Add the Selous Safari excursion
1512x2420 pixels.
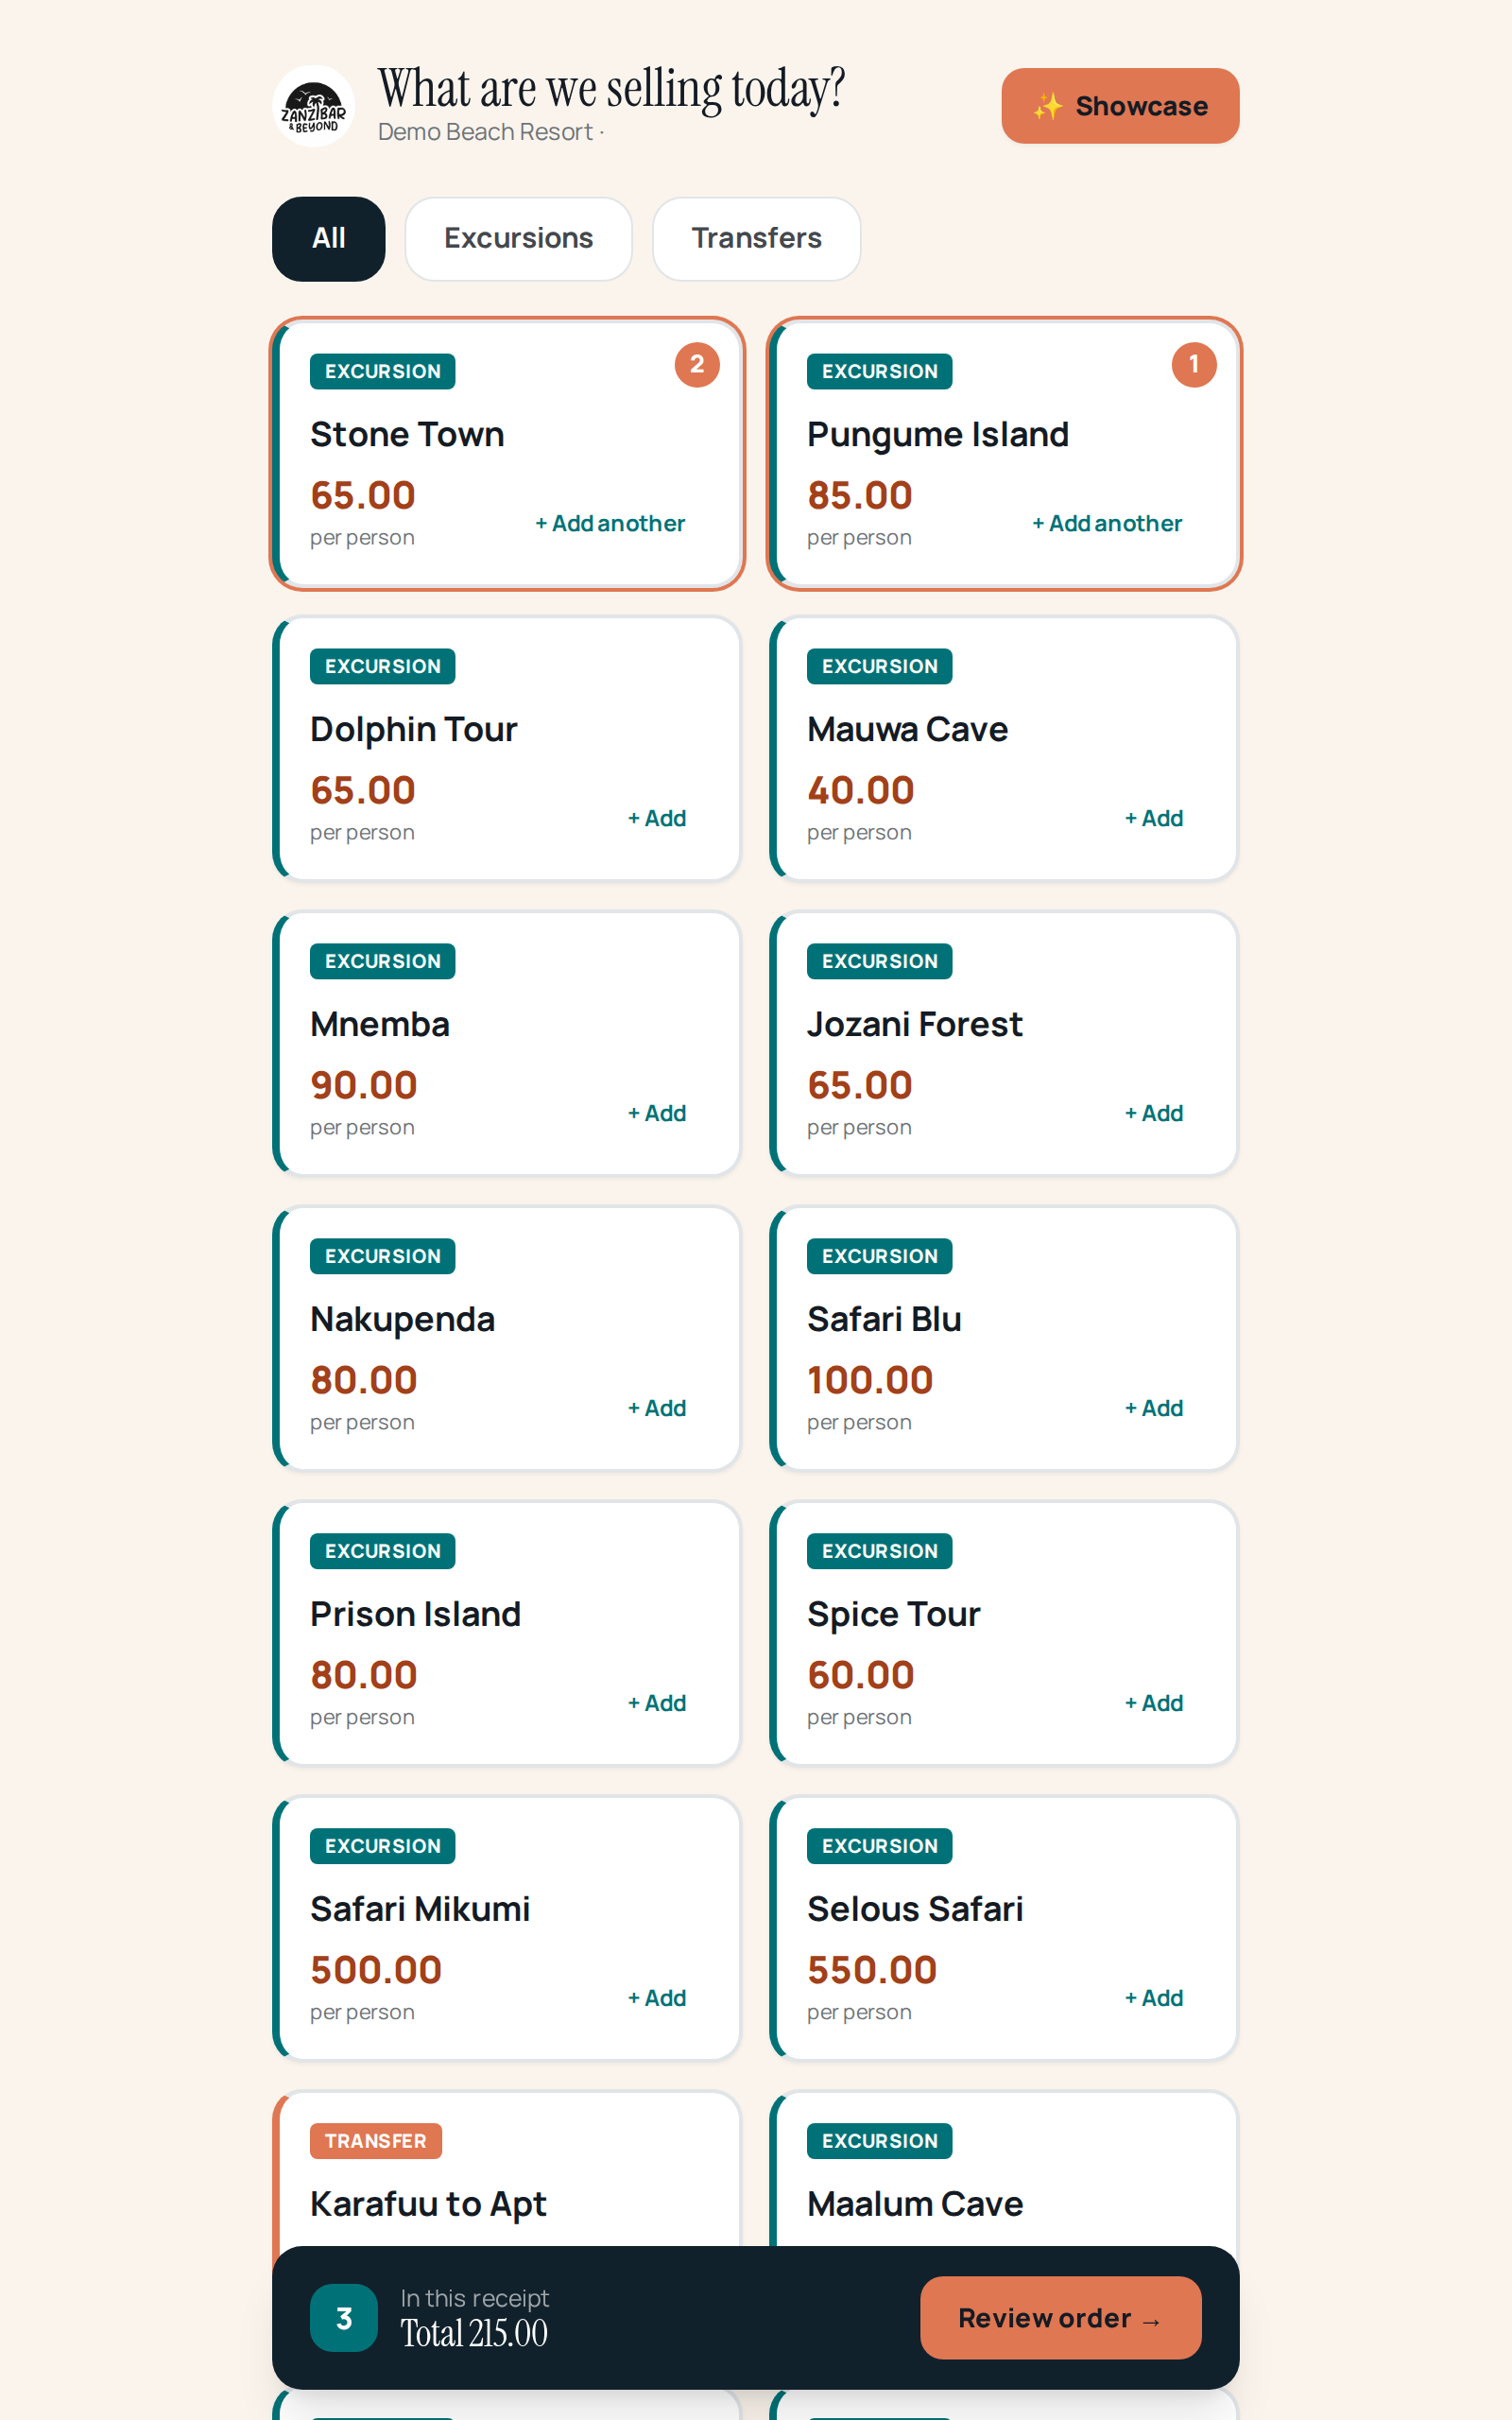[x=1153, y=1998]
